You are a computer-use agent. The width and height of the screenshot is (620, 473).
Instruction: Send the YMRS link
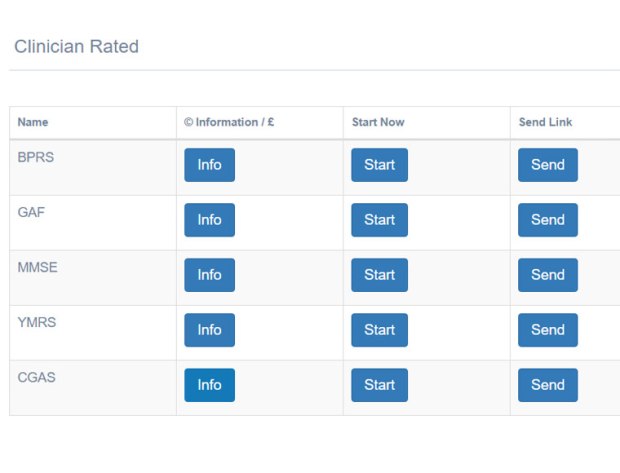(547, 330)
